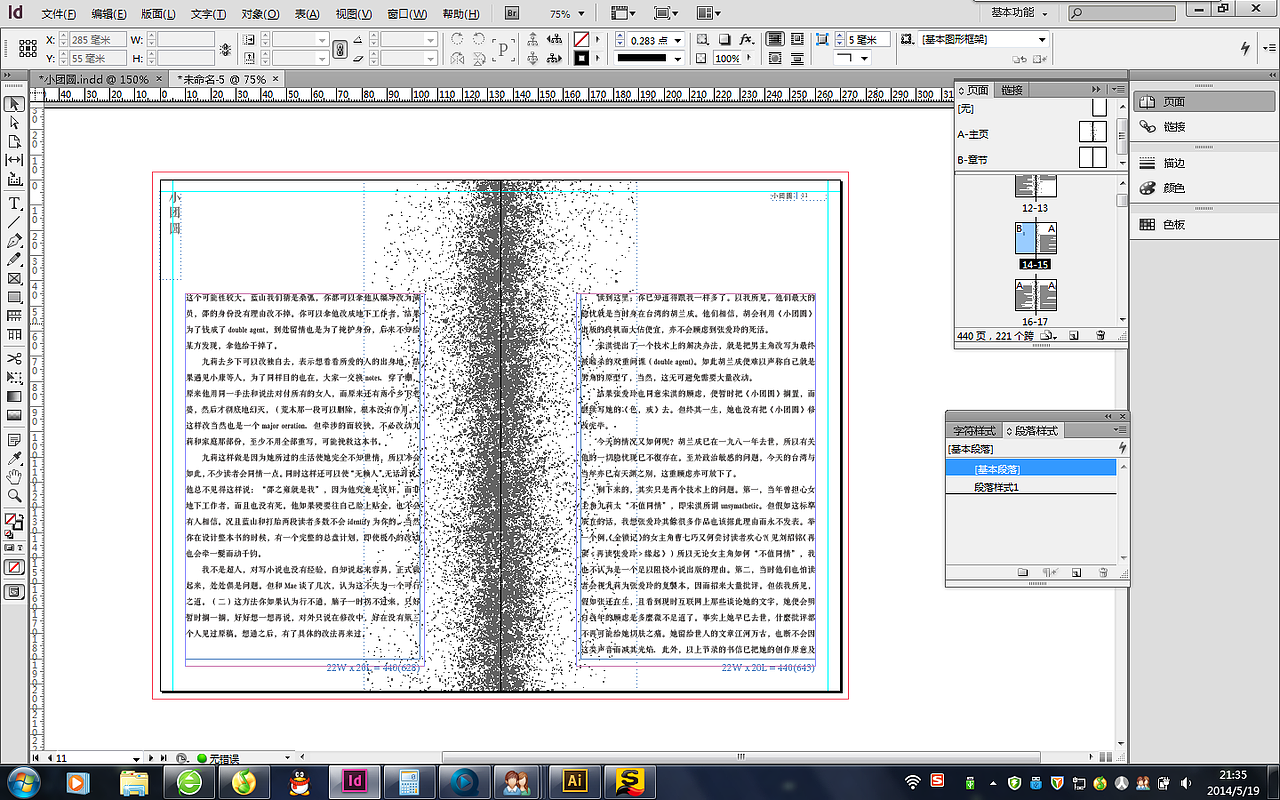Viewport: 1280px width, 800px height.
Task: Toggle normal view mode in the toolbox
Action: tap(14, 591)
